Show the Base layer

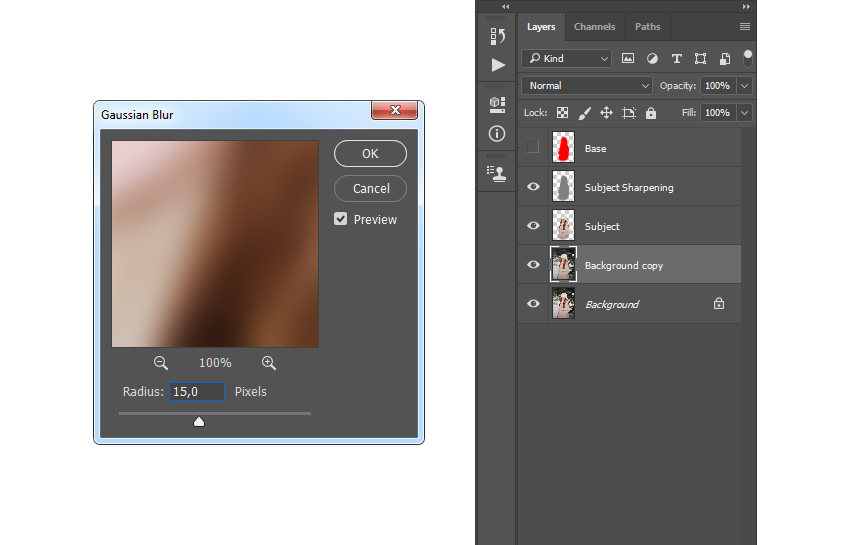[533, 147]
